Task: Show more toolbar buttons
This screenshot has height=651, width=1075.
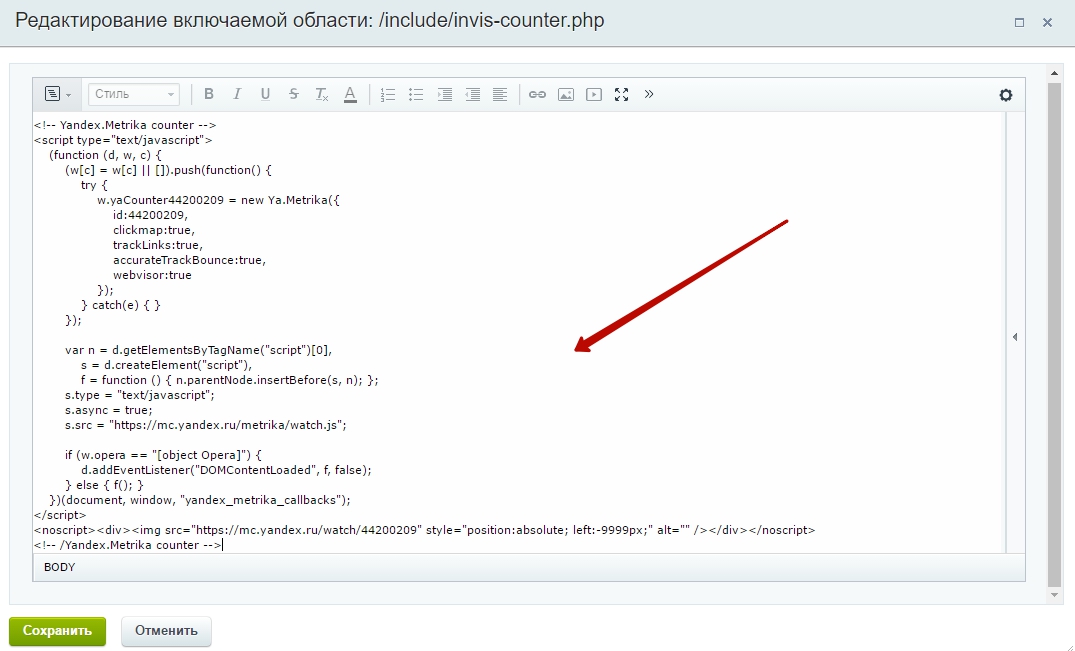Action: (x=649, y=94)
